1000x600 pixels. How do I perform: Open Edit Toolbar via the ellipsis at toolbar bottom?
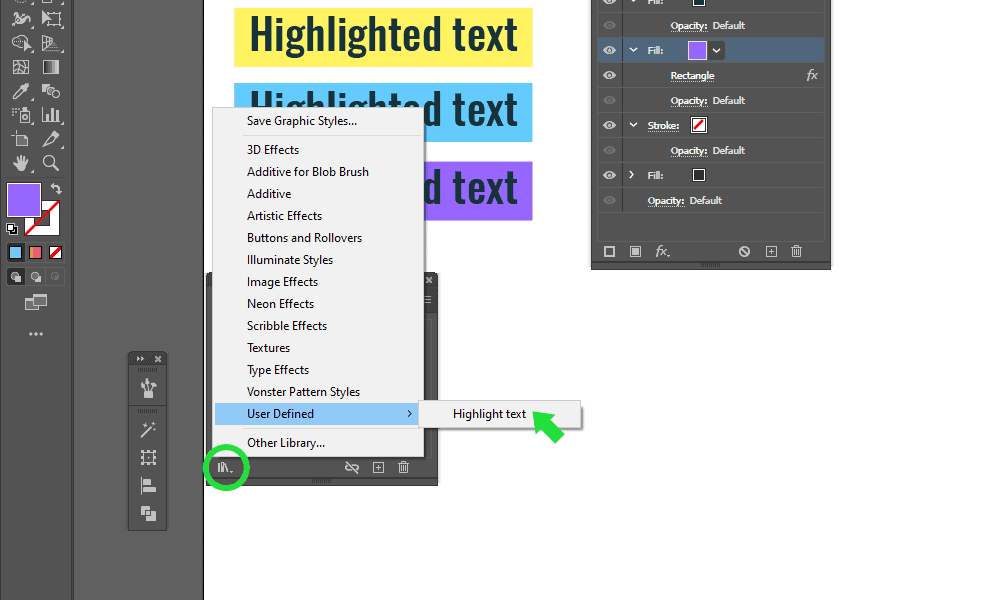(34, 332)
